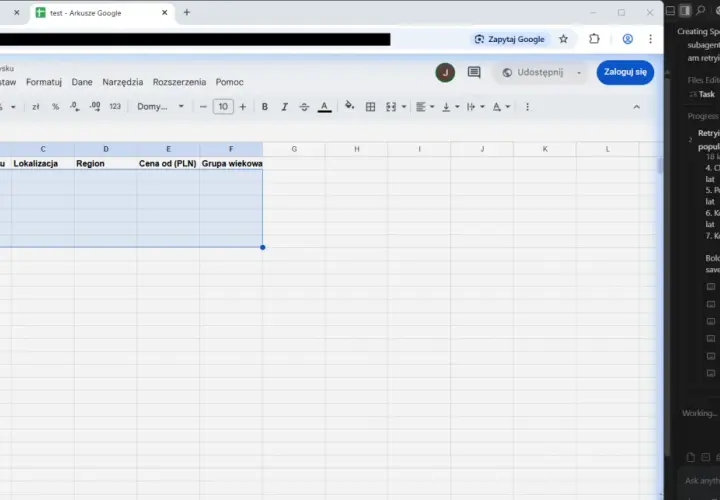The height and width of the screenshot is (500, 720).
Task: Click the Region header cell
Action: point(106,163)
